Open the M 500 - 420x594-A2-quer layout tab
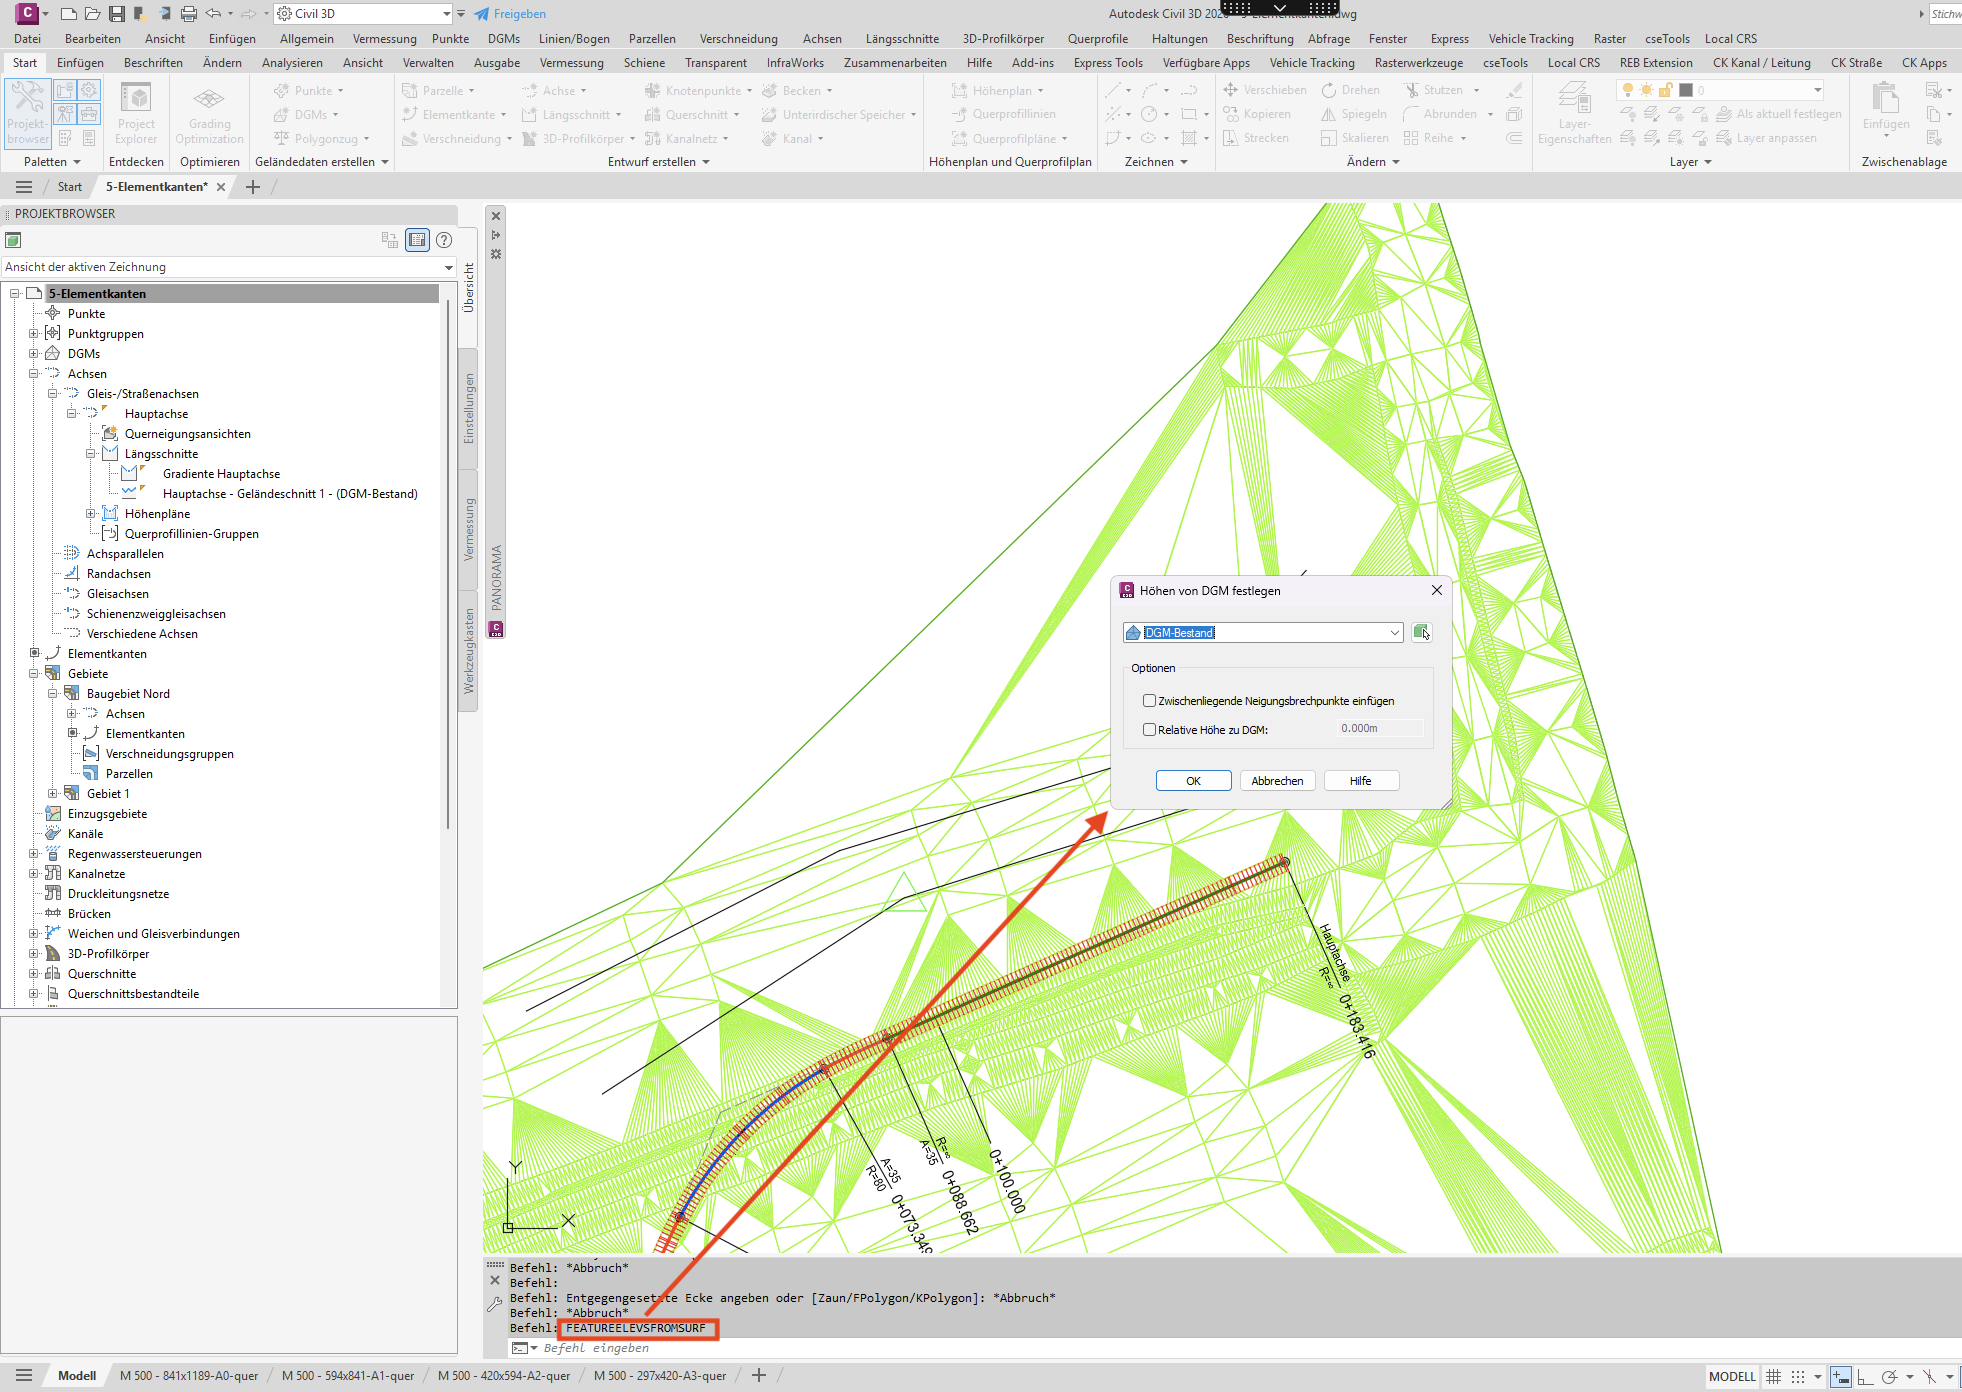The height and width of the screenshot is (1392, 1962). [x=504, y=1376]
